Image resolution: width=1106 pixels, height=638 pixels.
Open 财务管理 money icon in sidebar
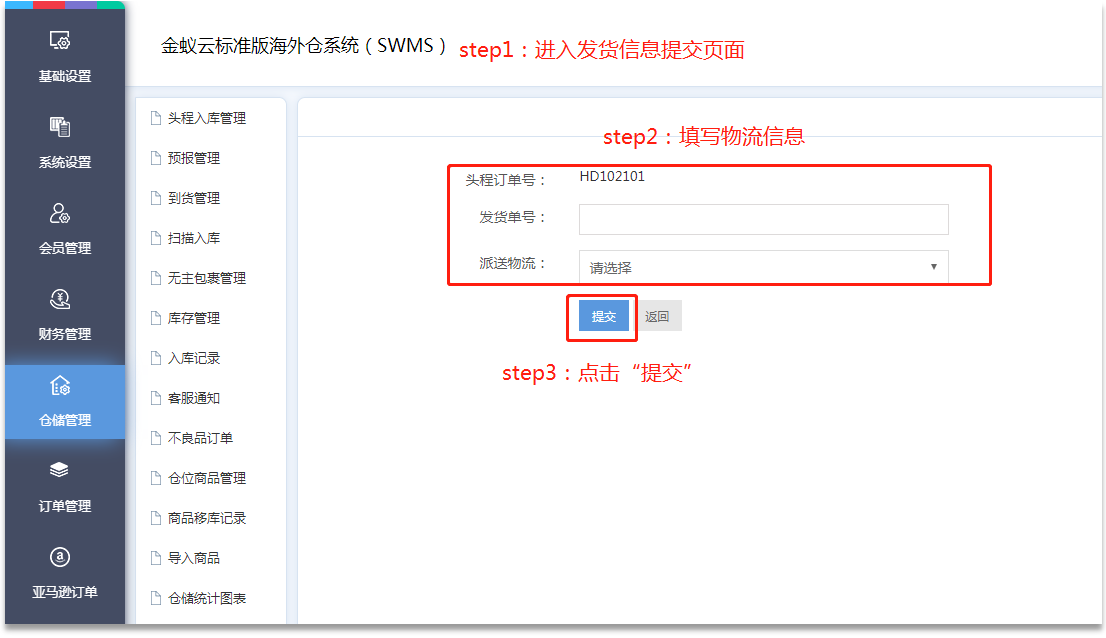pyautogui.click(x=60, y=299)
